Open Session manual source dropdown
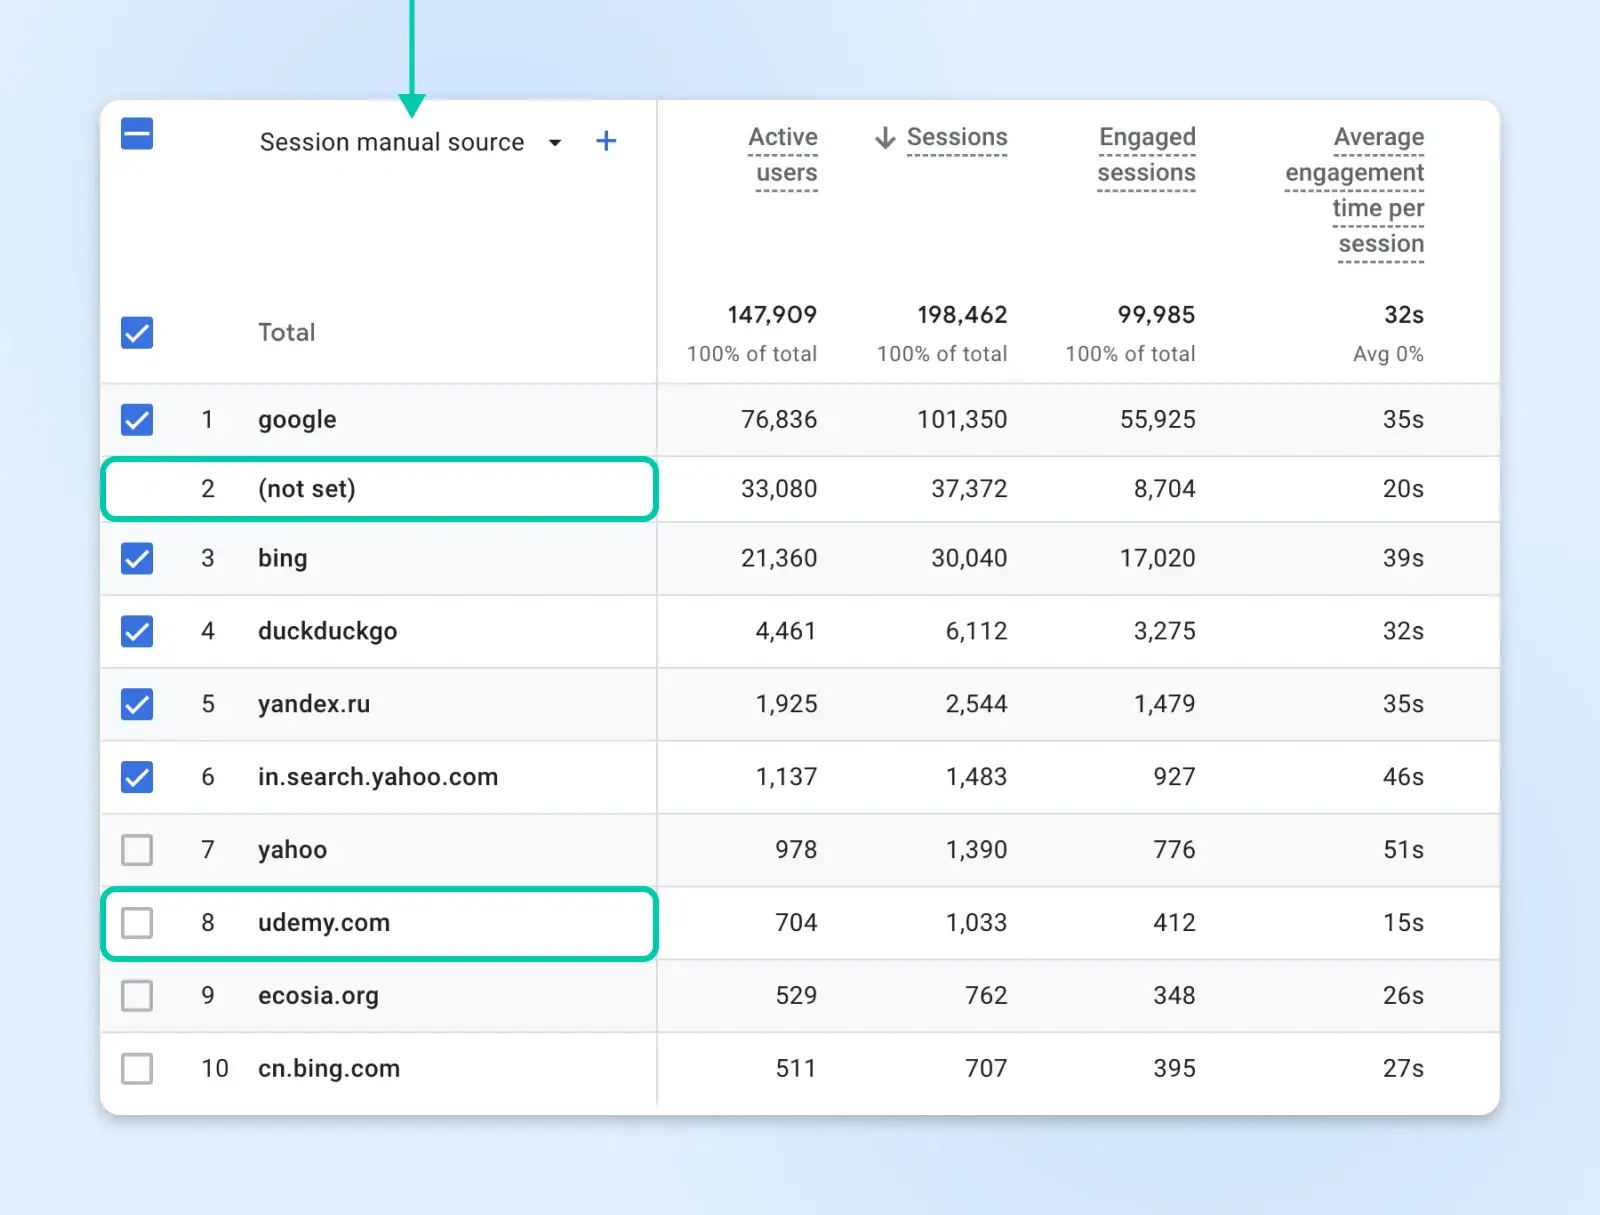 tap(555, 142)
